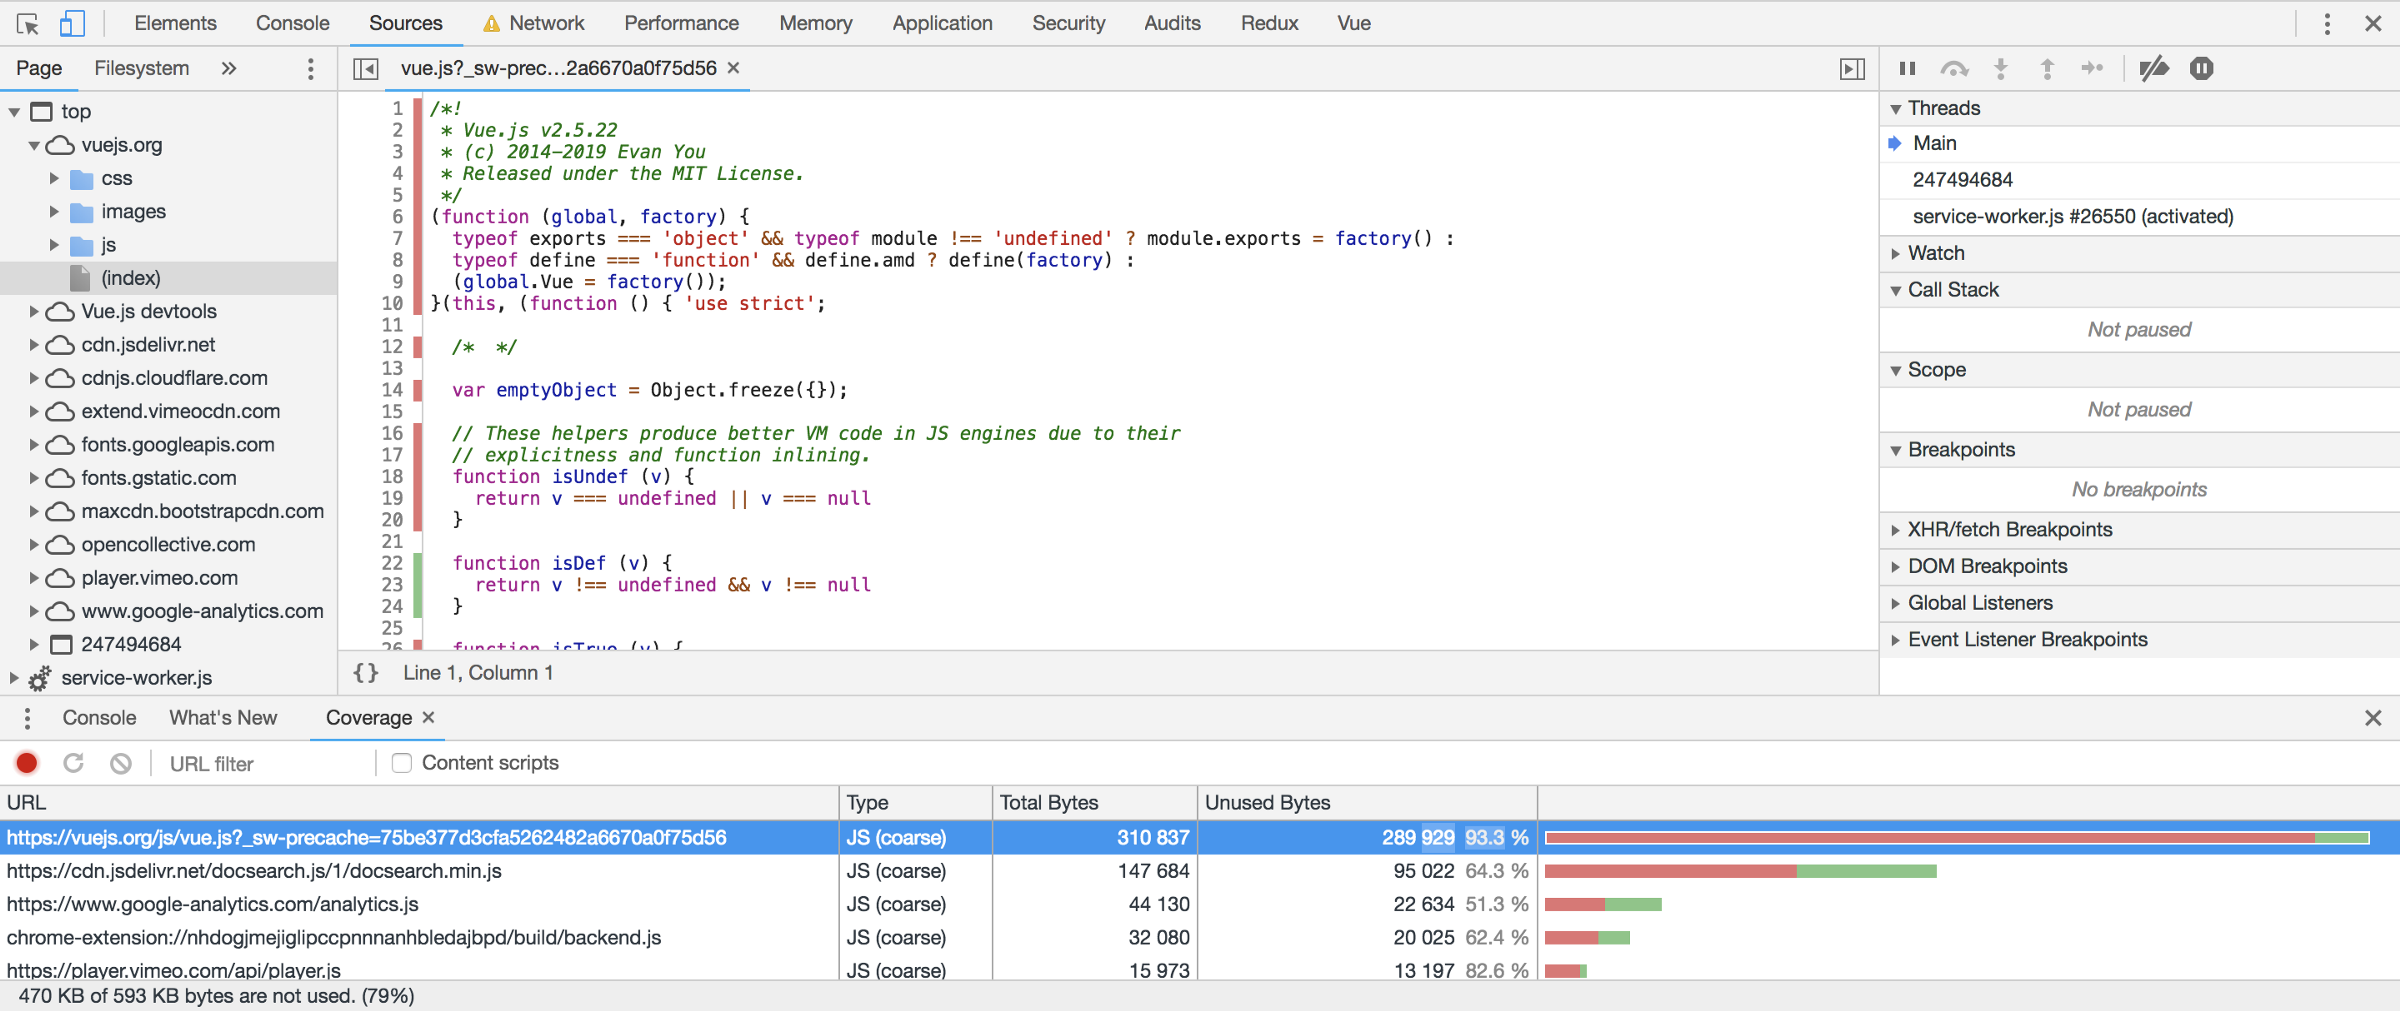Click the Step icon in debugger toolbar
The width and height of the screenshot is (2400, 1011).
tap(2093, 68)
